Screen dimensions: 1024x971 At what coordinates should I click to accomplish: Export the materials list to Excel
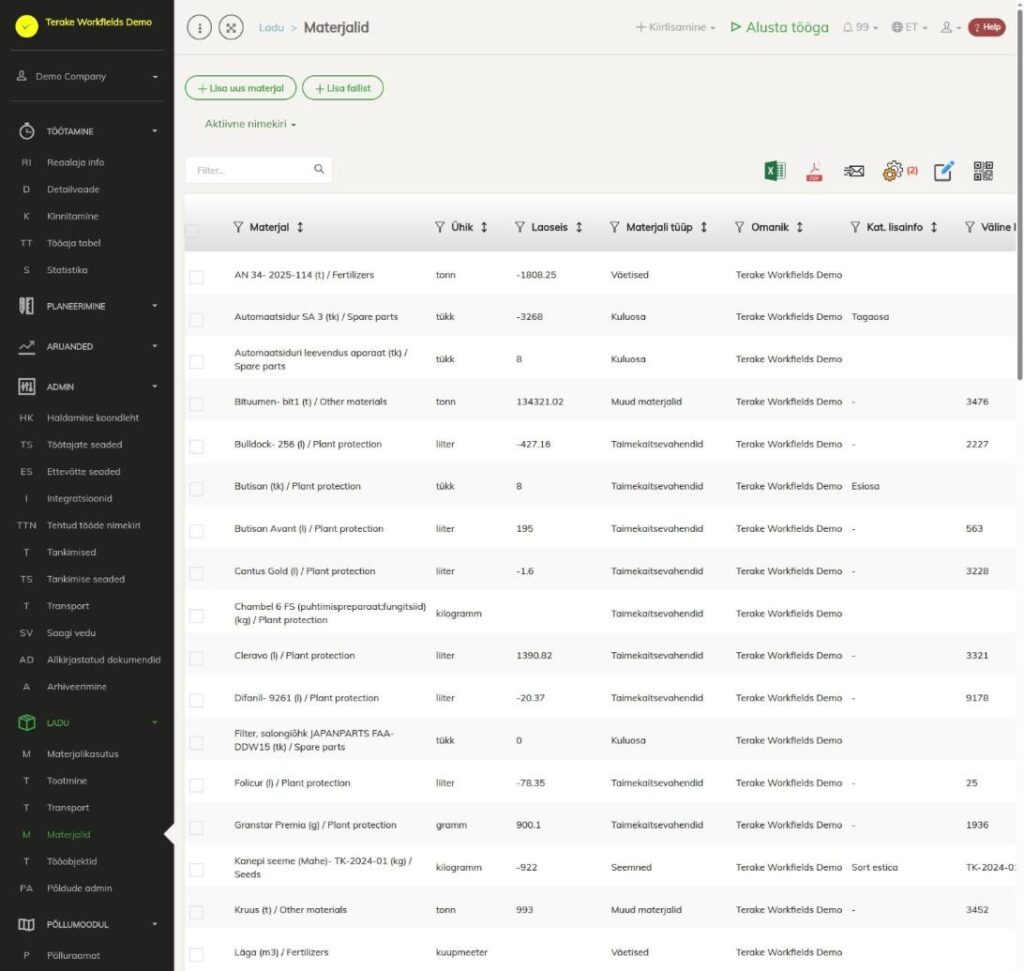(x=775, y=171)
